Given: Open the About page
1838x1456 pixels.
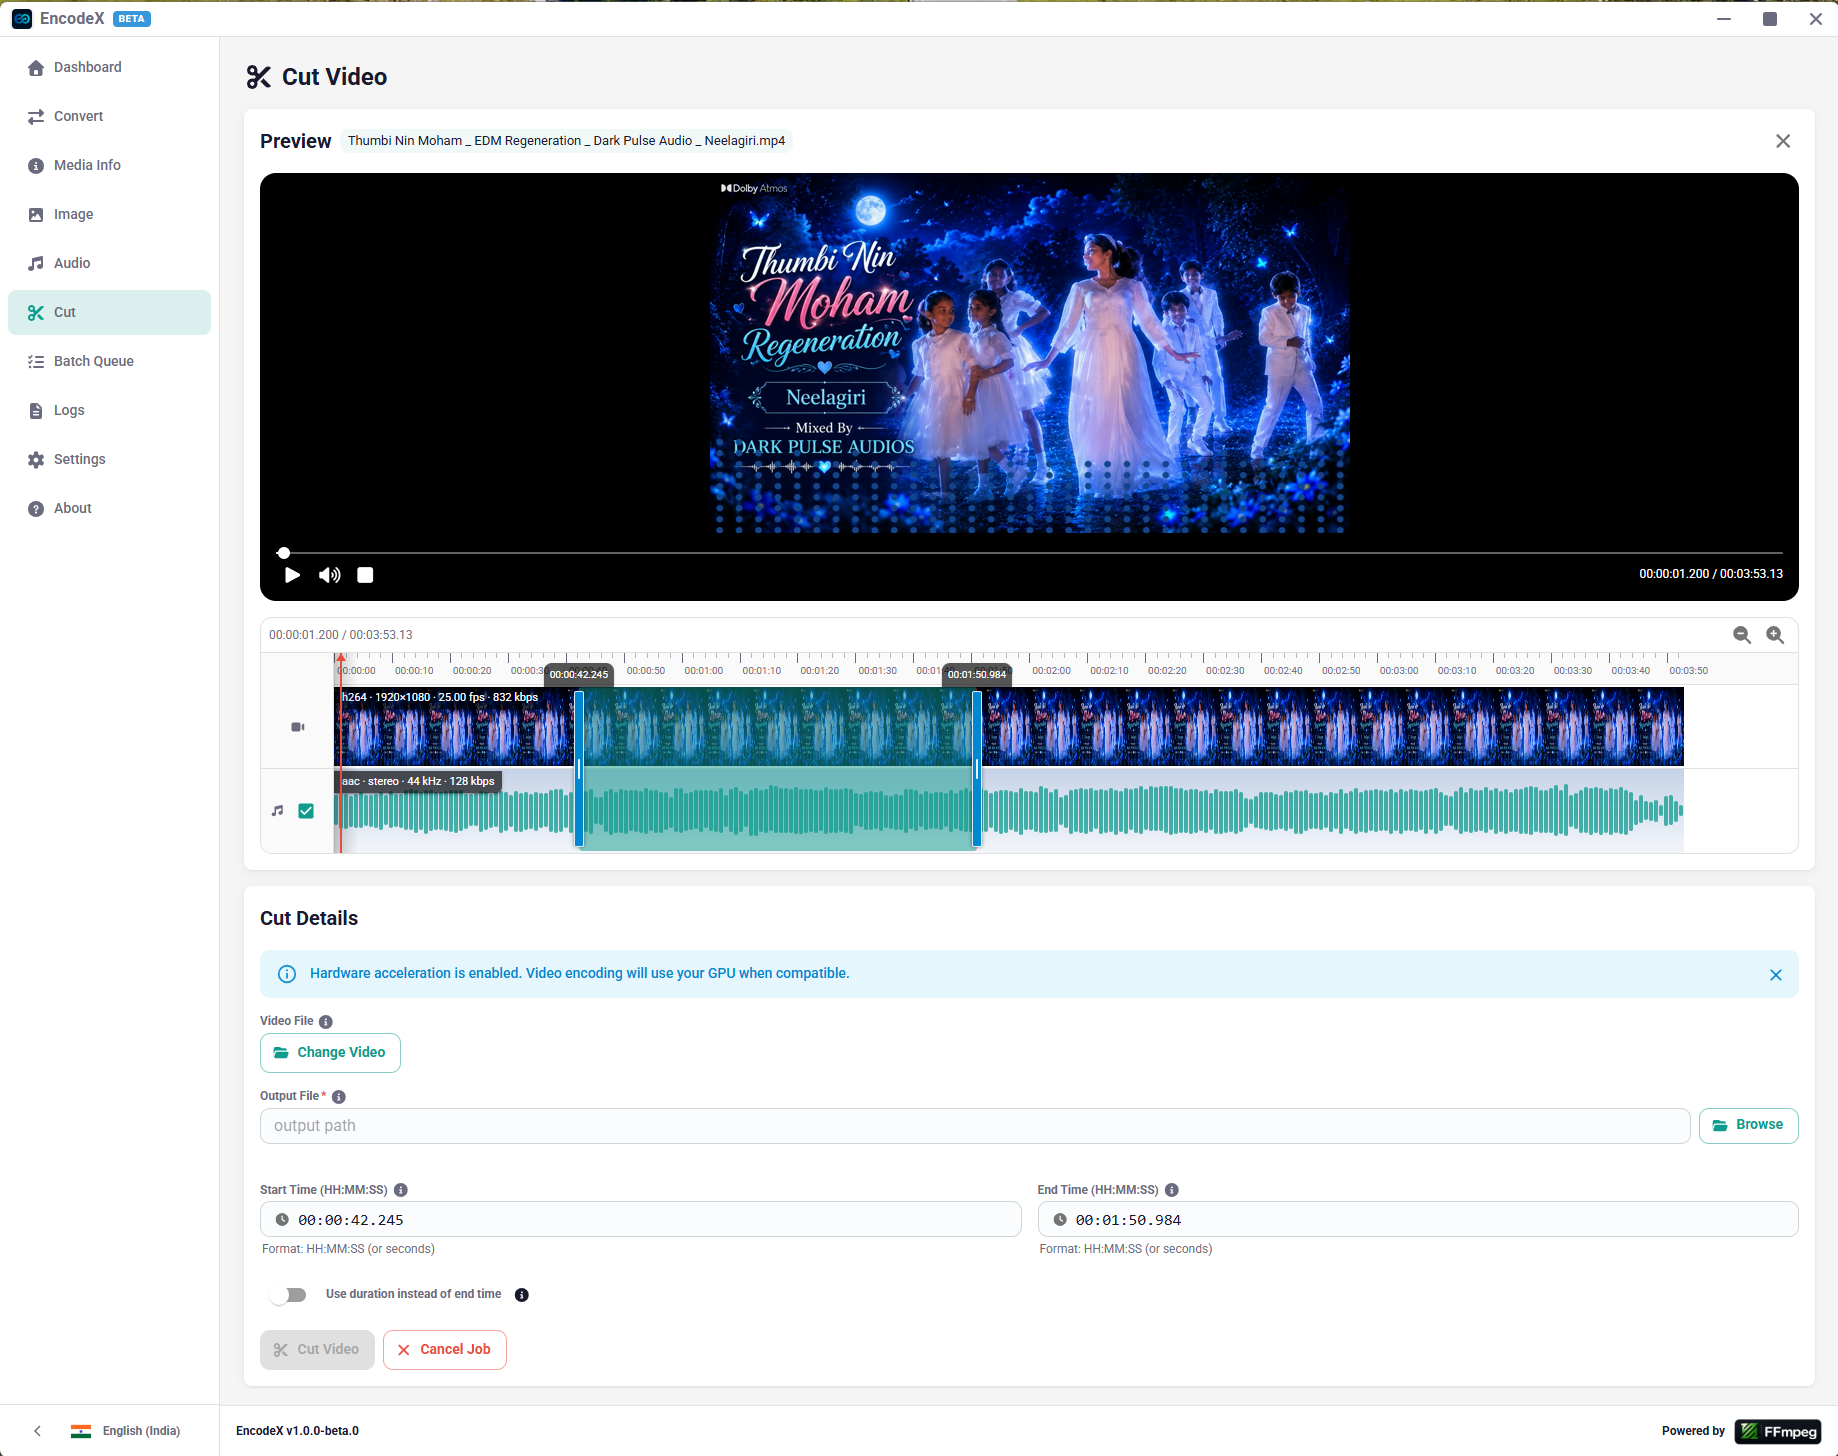Looking at the screenshot, I should [x=109, y=508].
